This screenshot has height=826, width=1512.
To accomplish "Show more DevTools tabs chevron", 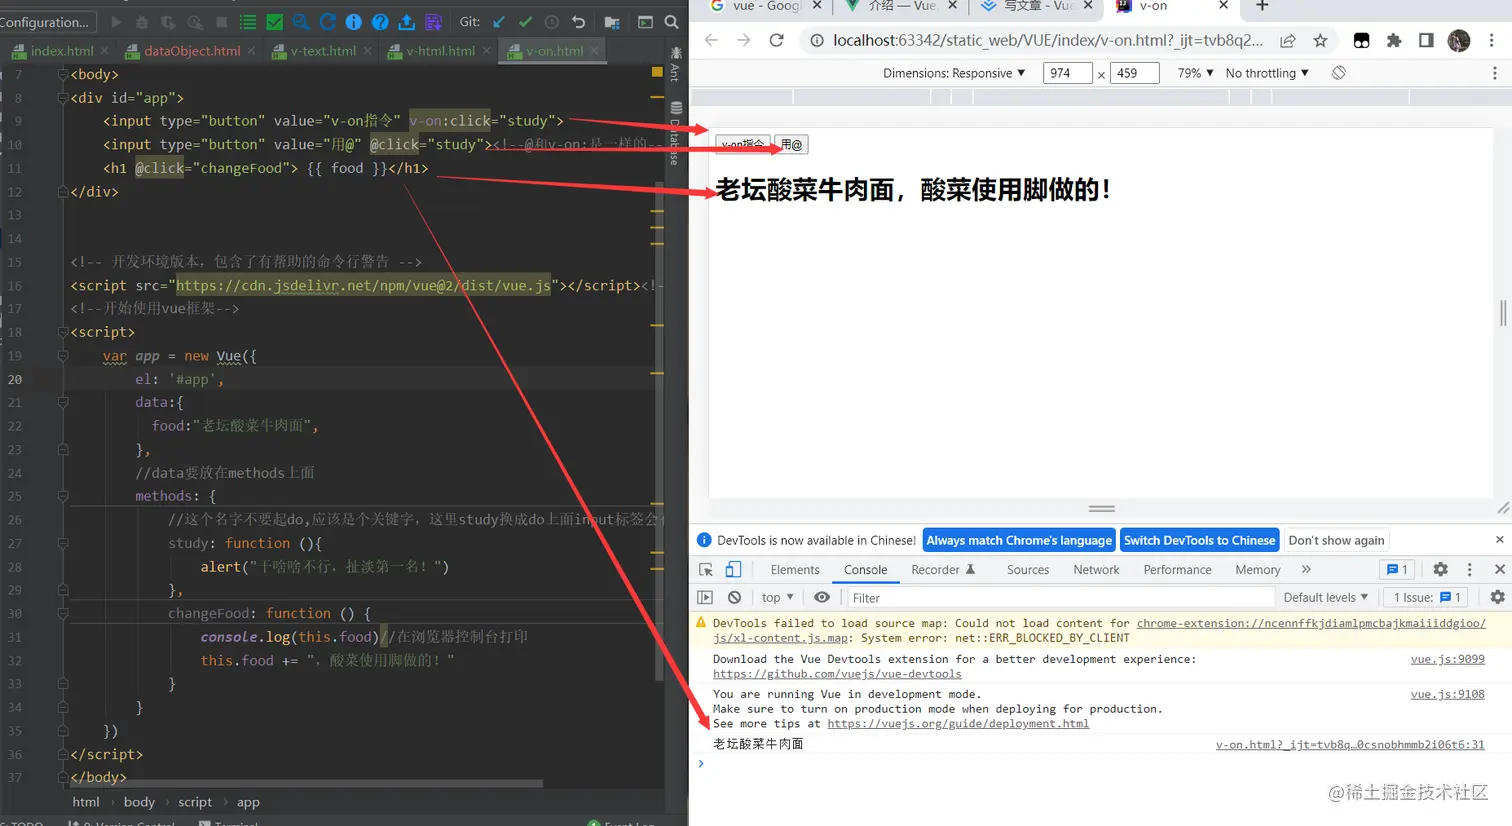I will click(x=1306, y=569).
